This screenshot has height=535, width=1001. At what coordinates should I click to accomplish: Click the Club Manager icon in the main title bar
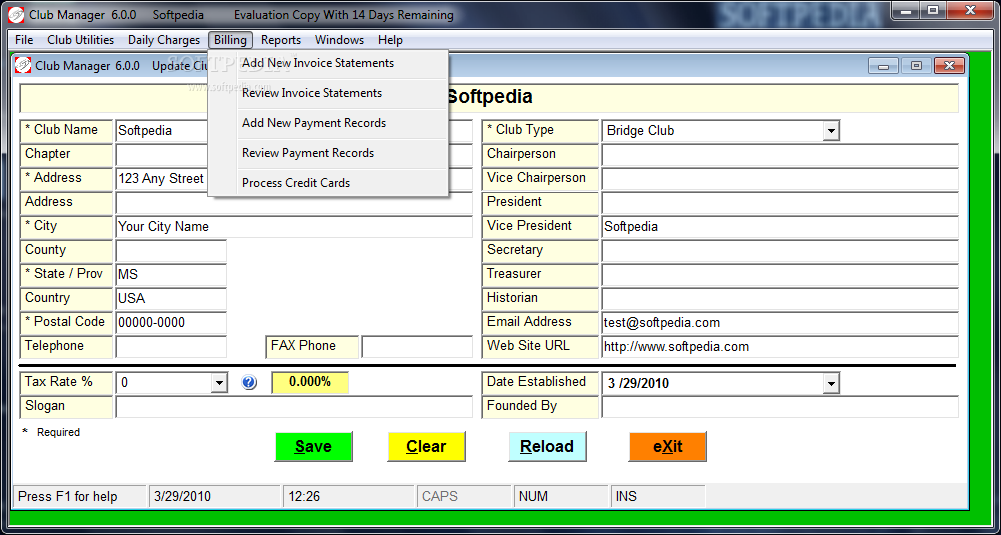point(16,14)
